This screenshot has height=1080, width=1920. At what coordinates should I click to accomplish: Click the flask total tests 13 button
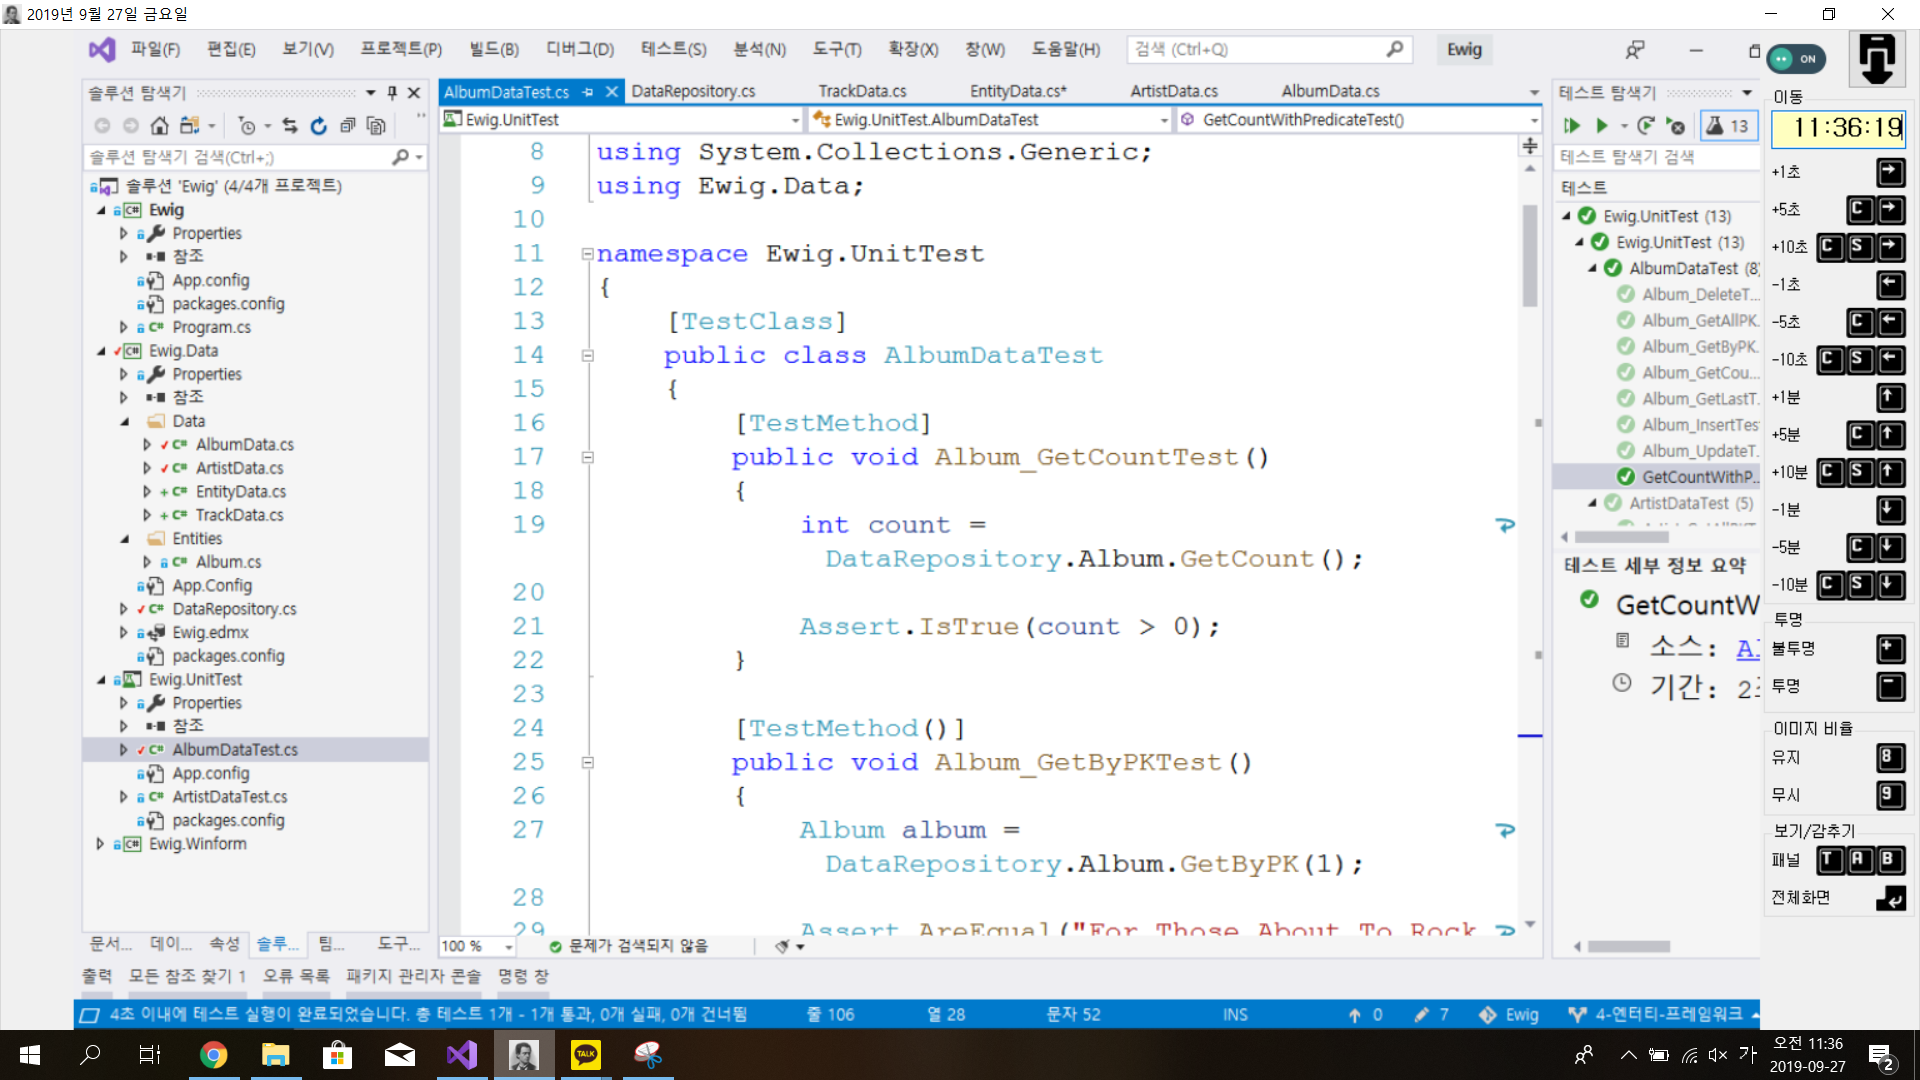pyautogui.click(x=1728, y=126)
